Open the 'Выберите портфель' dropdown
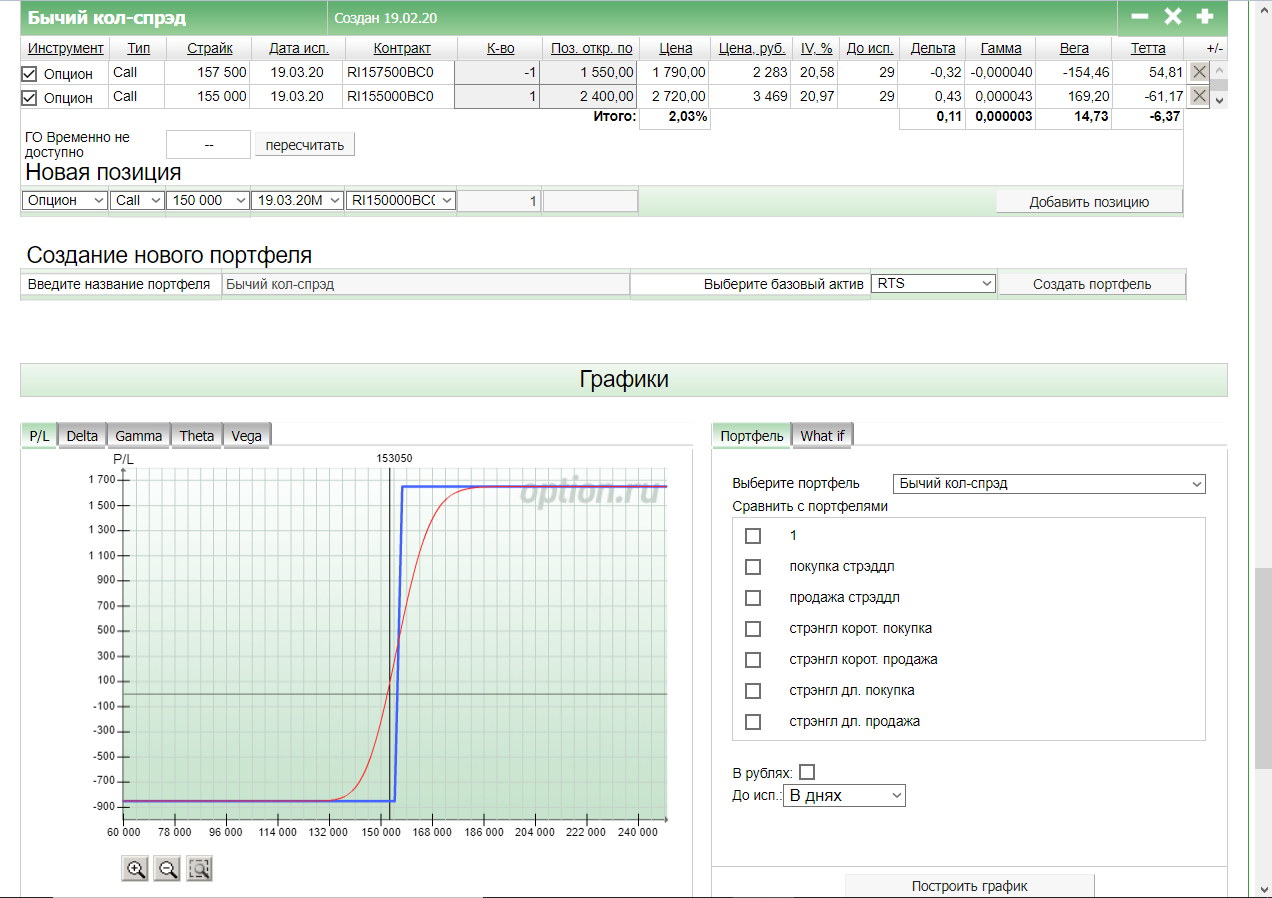Image resolution: width=1272 pixels, height=898 pixels. 1048,484
